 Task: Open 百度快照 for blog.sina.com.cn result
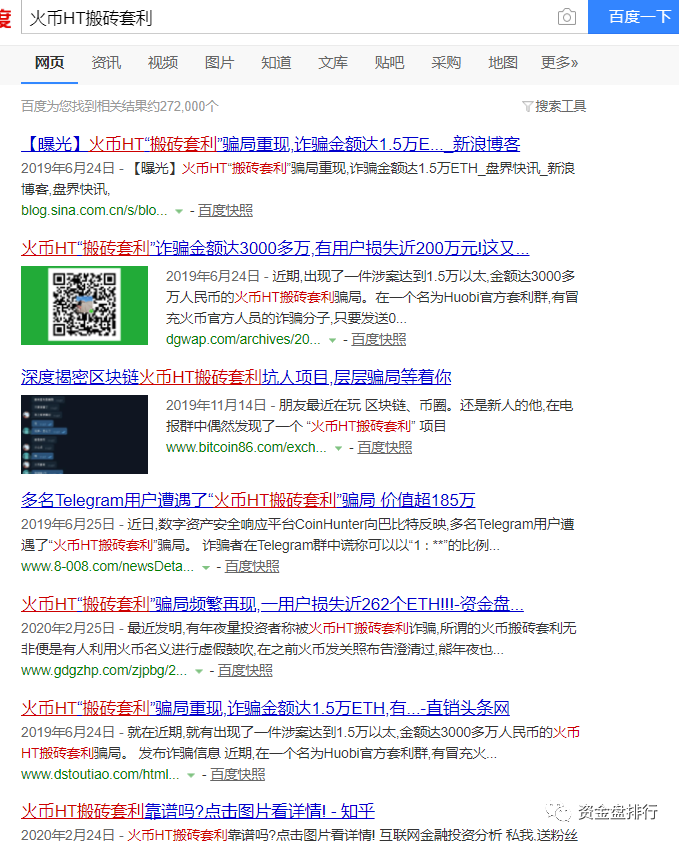[x=225, y=210]
